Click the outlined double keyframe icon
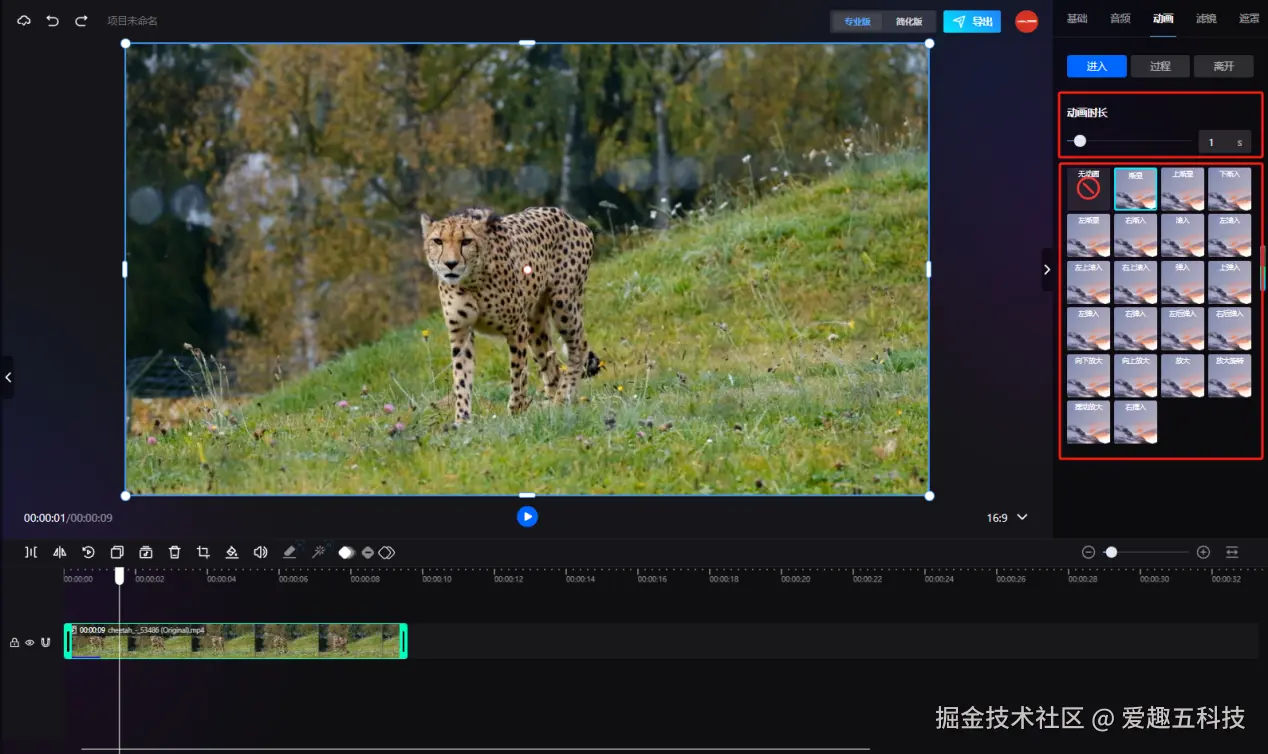 (x=387, y=552)
